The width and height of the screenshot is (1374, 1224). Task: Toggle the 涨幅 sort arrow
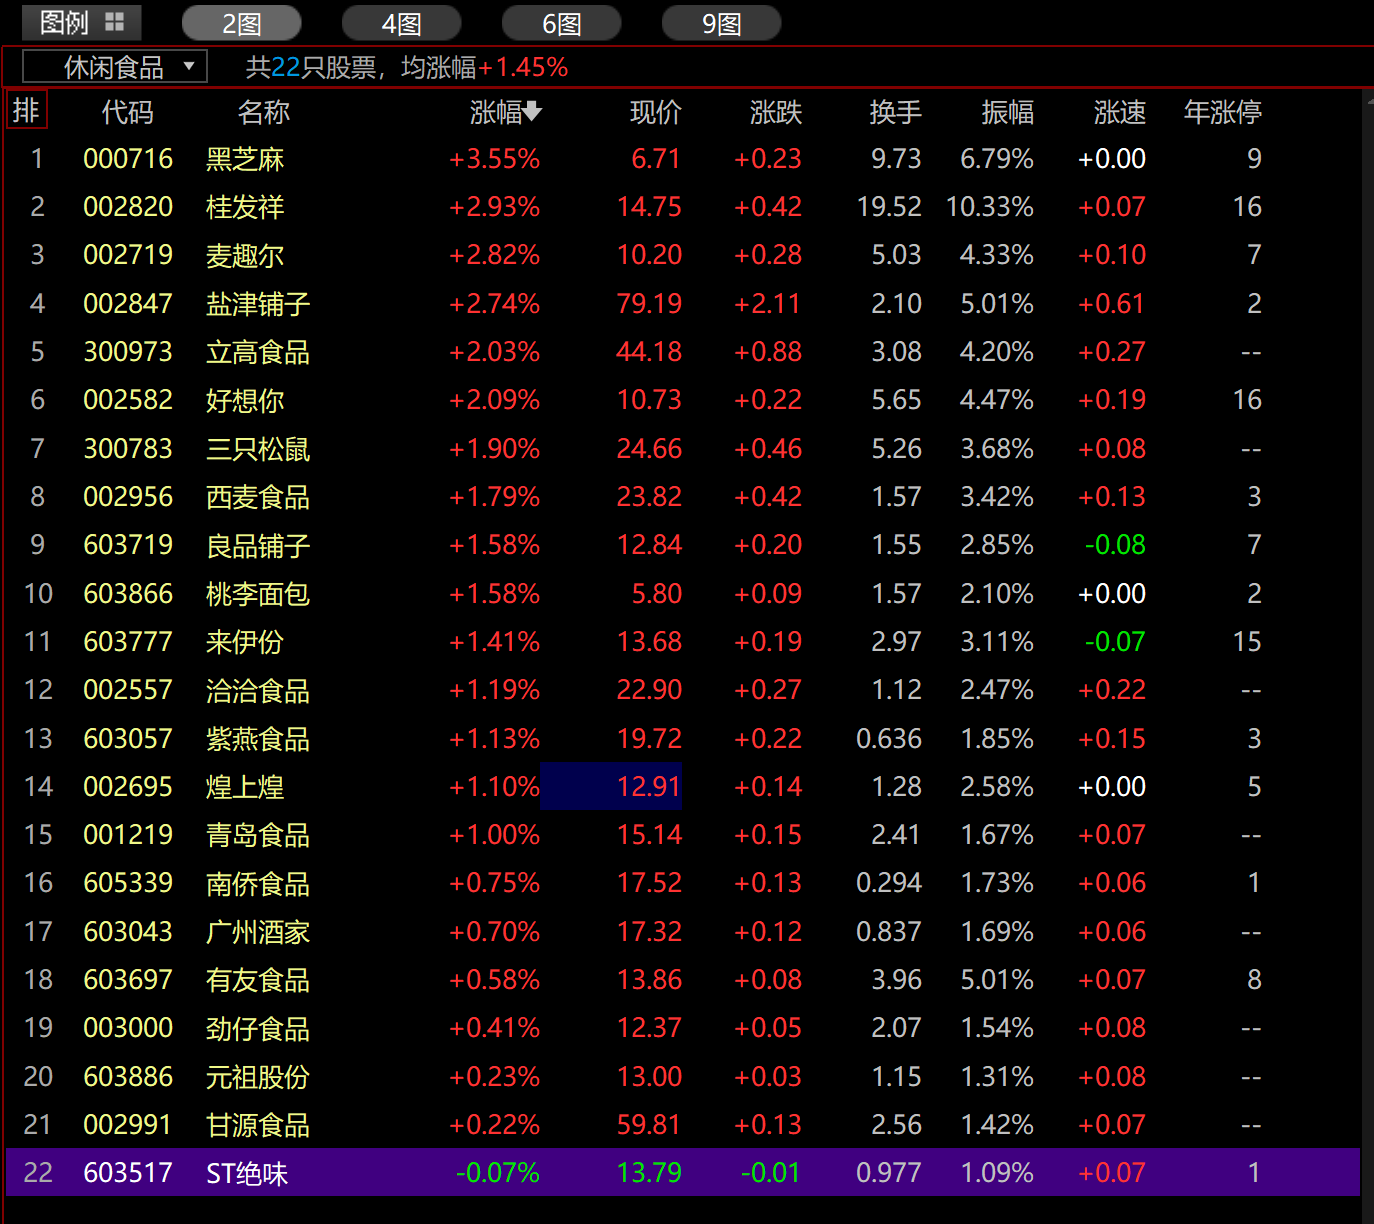pos(532,111)
